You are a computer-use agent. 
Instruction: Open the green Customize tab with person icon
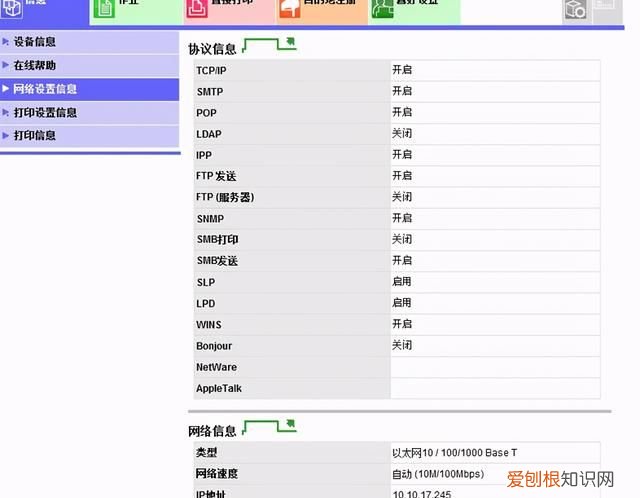(x=382, y=8)
